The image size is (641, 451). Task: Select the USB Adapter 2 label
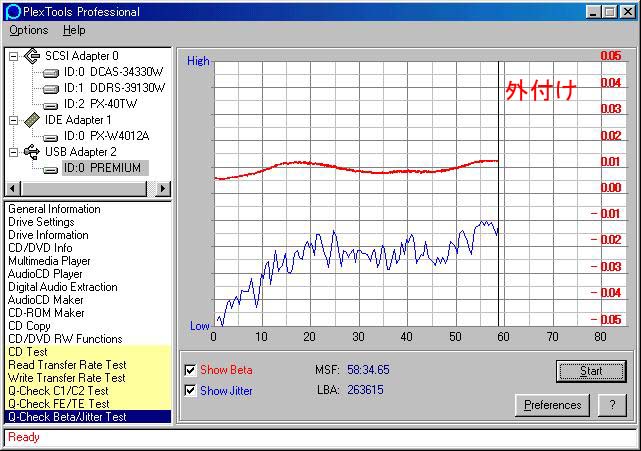(x=81, y=152)
